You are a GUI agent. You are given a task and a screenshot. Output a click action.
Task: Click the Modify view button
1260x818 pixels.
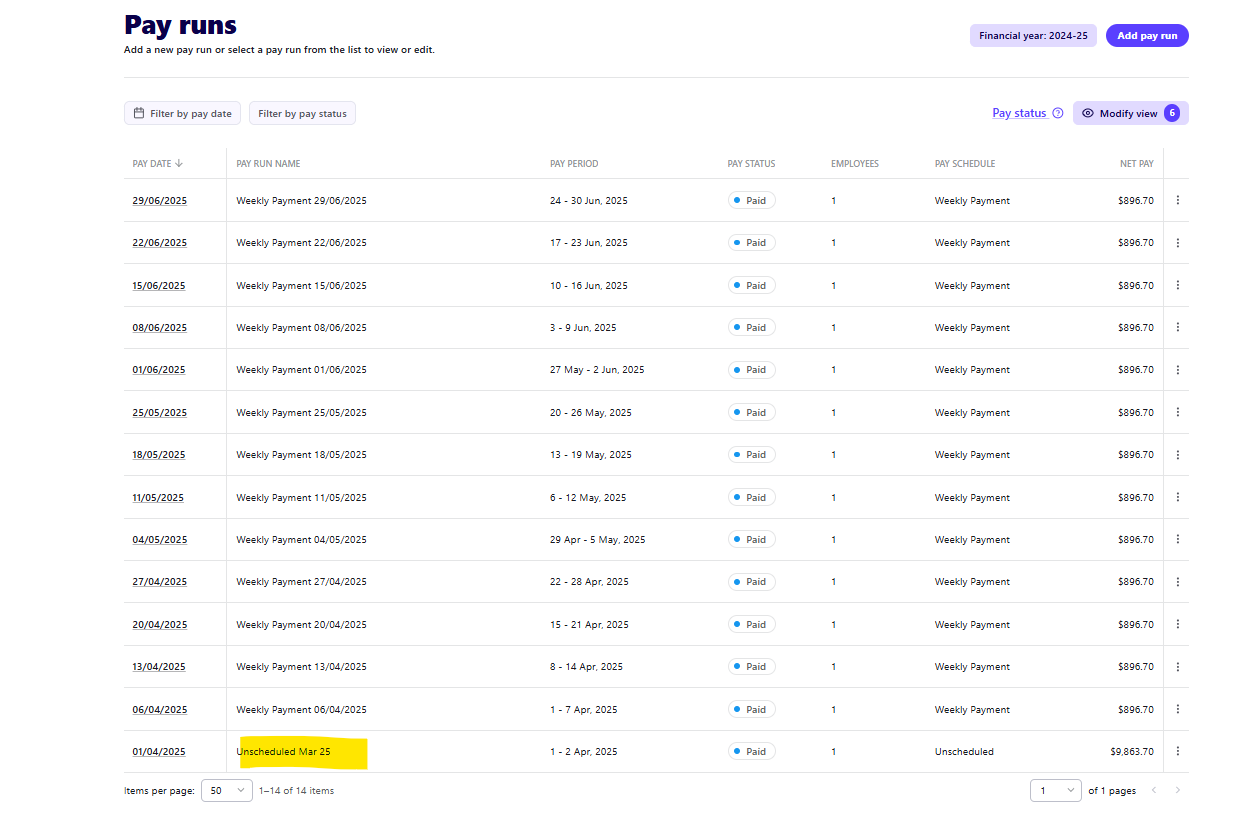1131,113
